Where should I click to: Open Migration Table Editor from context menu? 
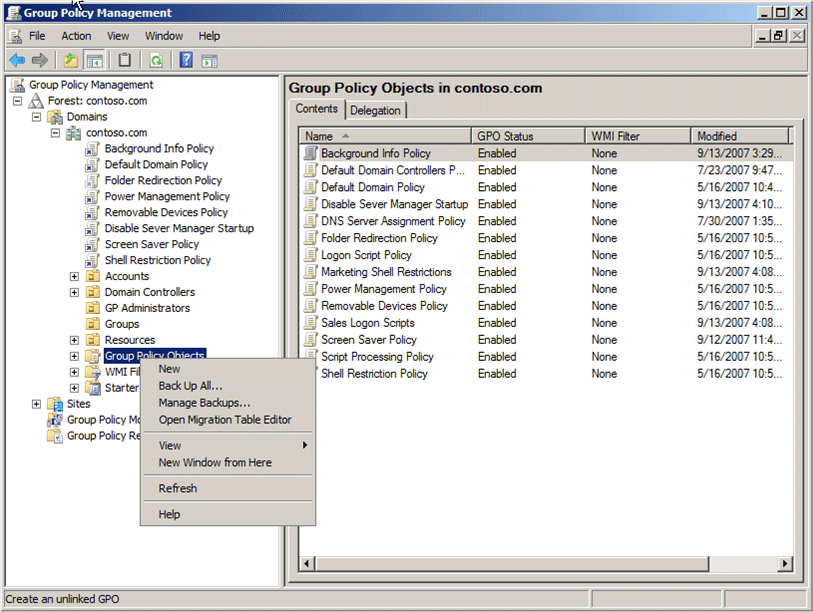(x=225, y=420)
